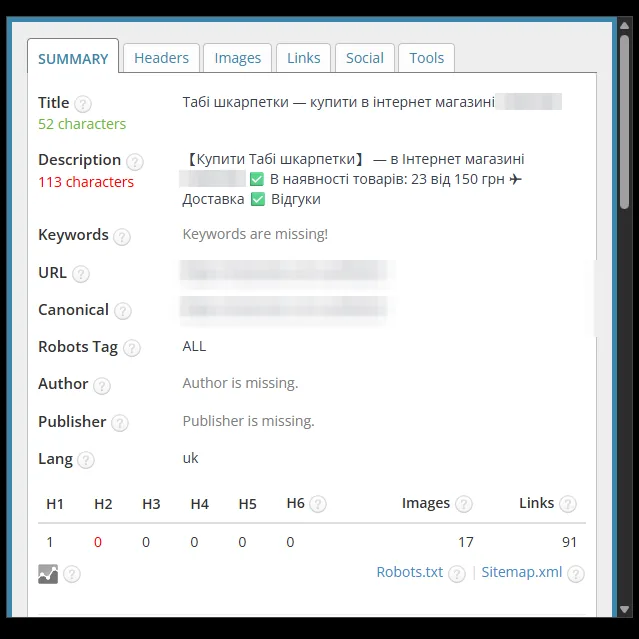Click 'Keywords are missing!' text
The image size is (639, 639).
(255, 234)
